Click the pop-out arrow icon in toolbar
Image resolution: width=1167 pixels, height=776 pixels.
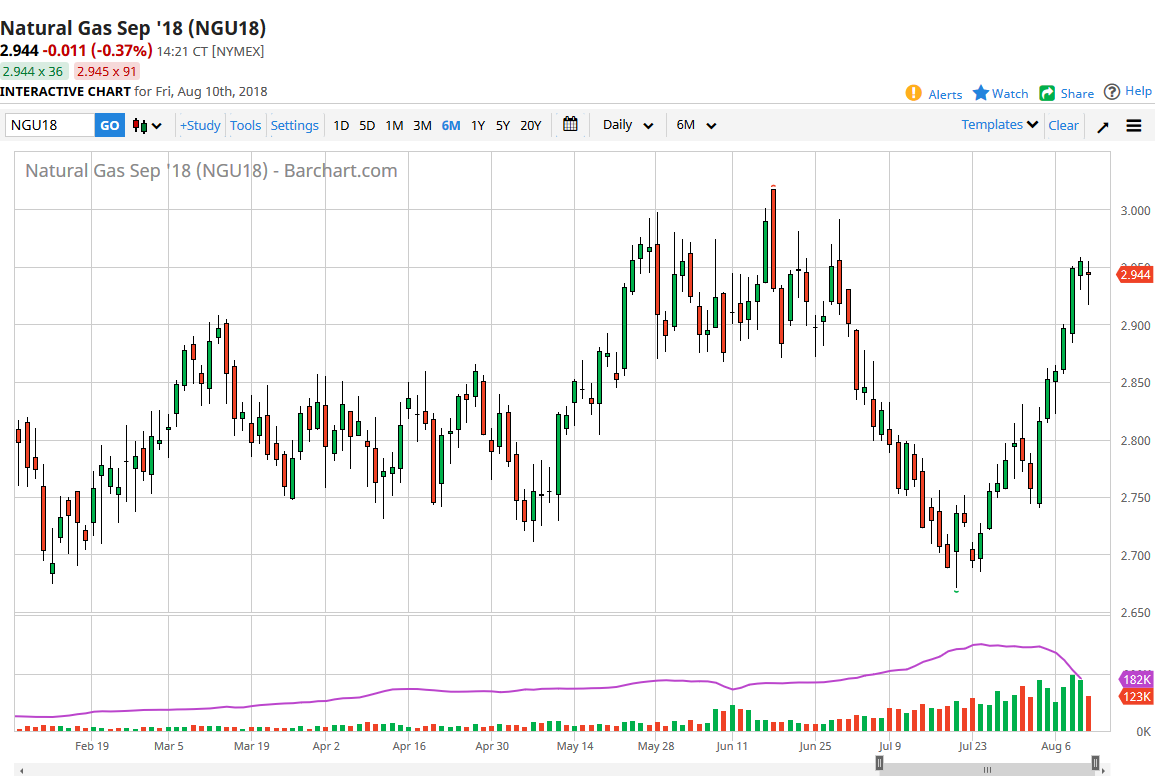coord(1103,126)
